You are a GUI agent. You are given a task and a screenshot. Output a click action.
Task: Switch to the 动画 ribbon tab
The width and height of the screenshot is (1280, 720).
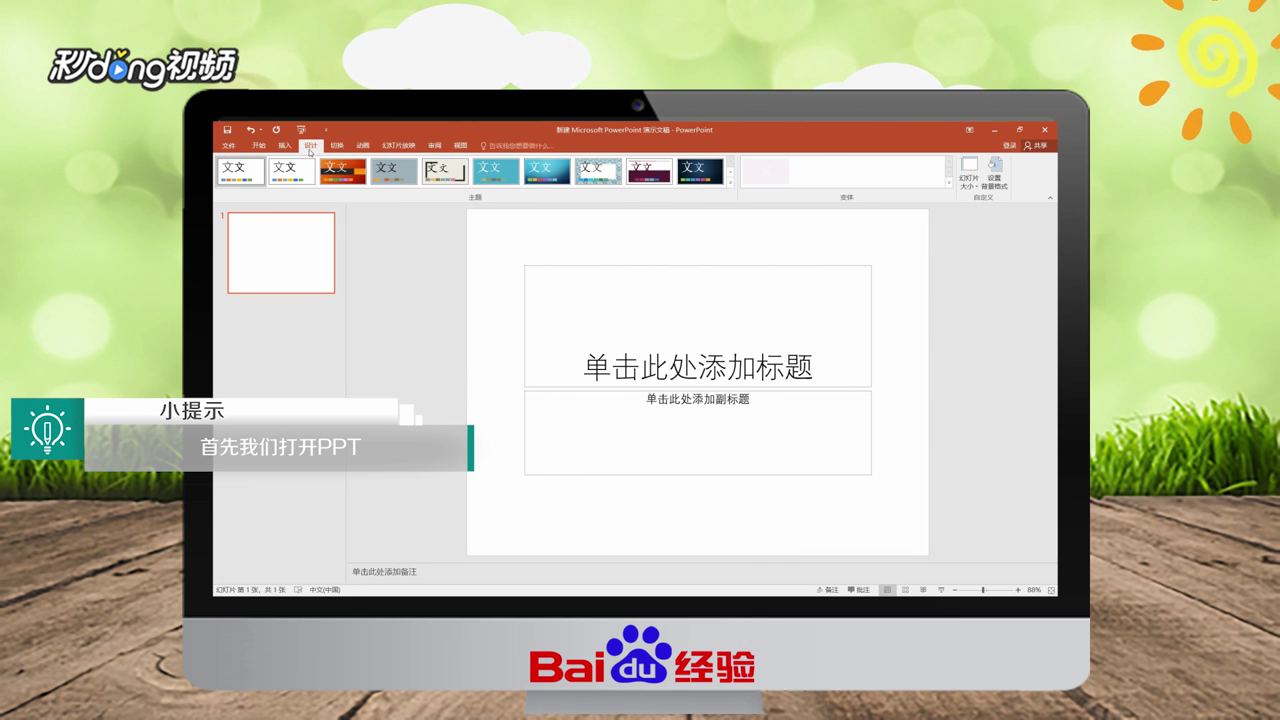[x=363, y=146]
